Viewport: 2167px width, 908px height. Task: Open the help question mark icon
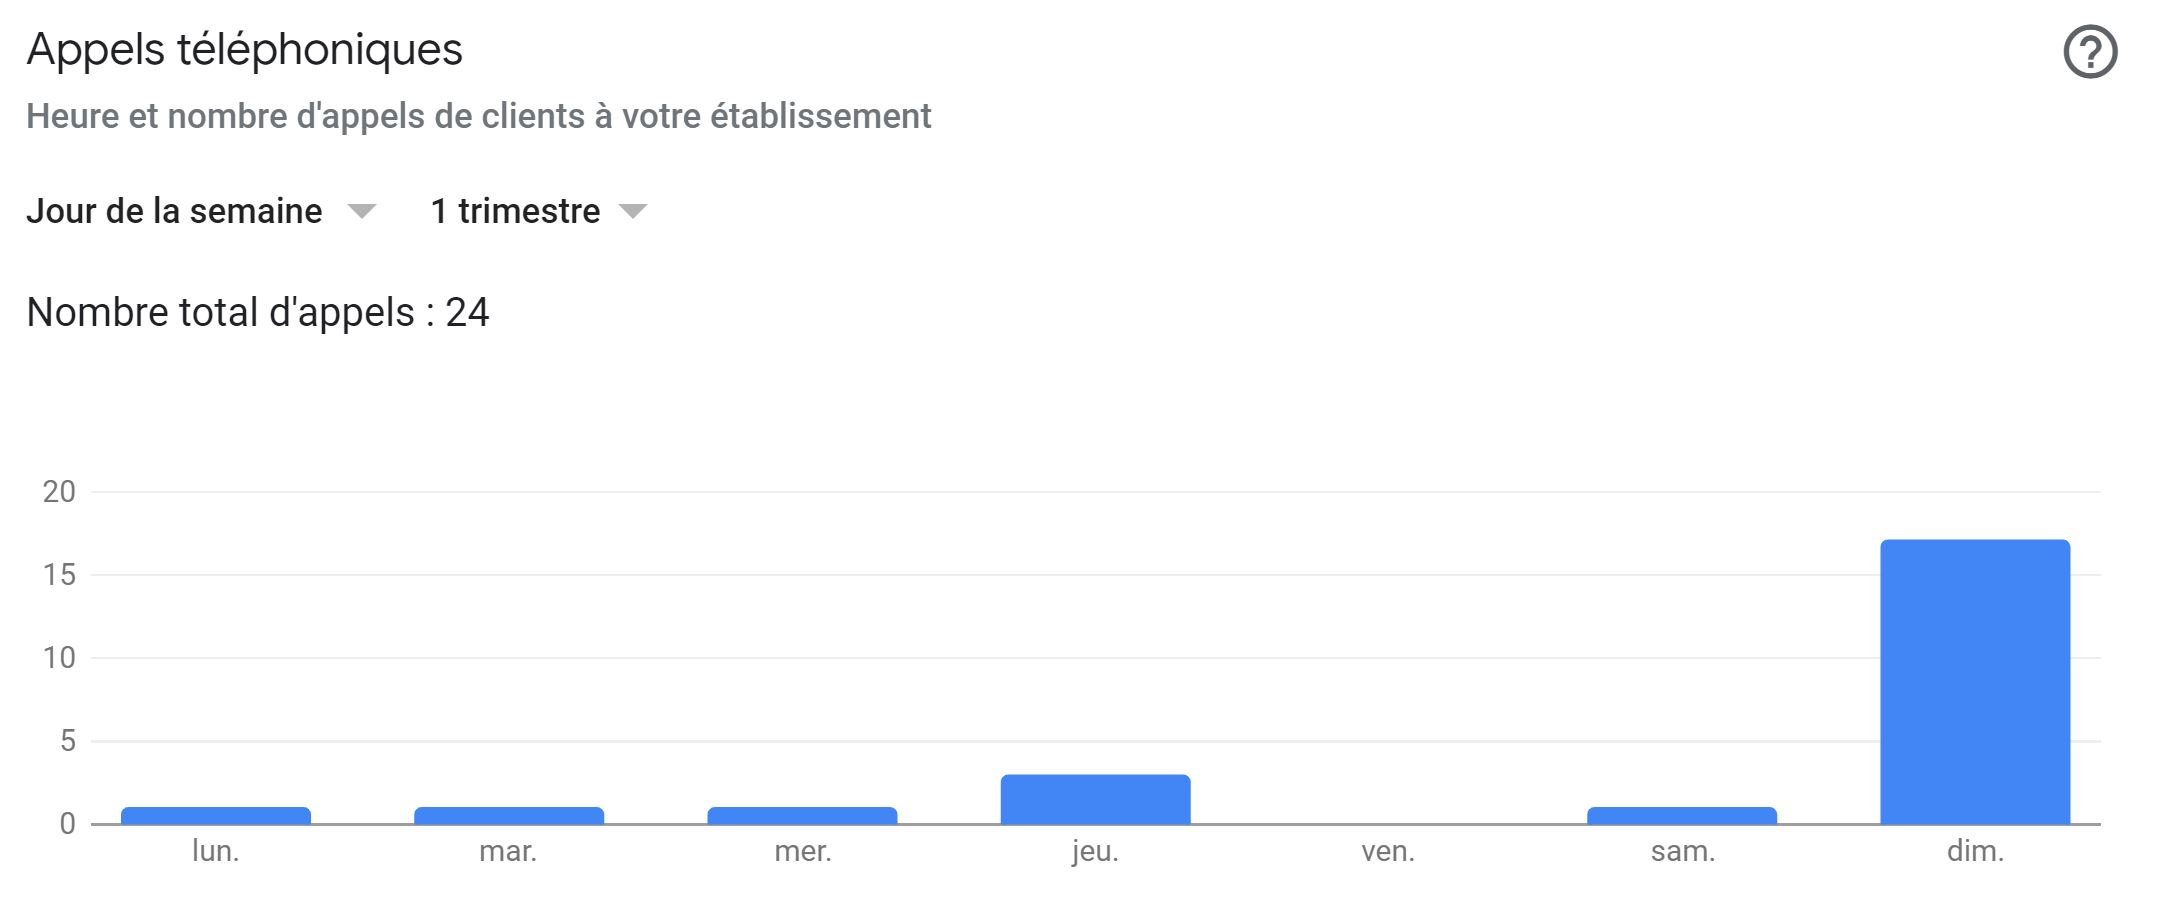[x=2090, y=52]
